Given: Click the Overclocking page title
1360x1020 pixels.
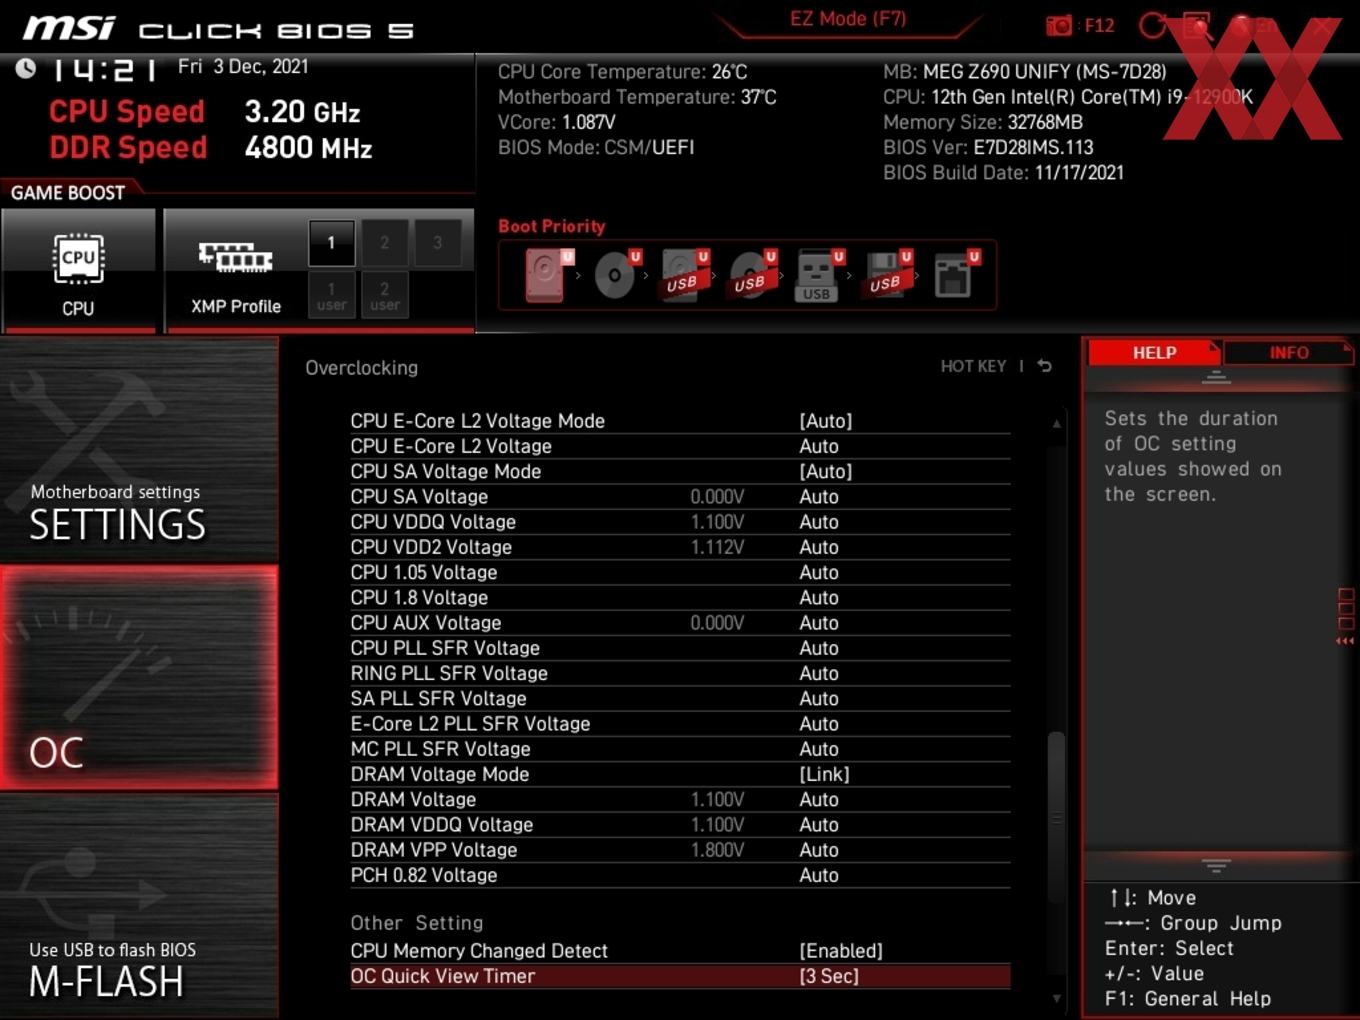Looking at the screenshot, I should click(x=362, y=368).
